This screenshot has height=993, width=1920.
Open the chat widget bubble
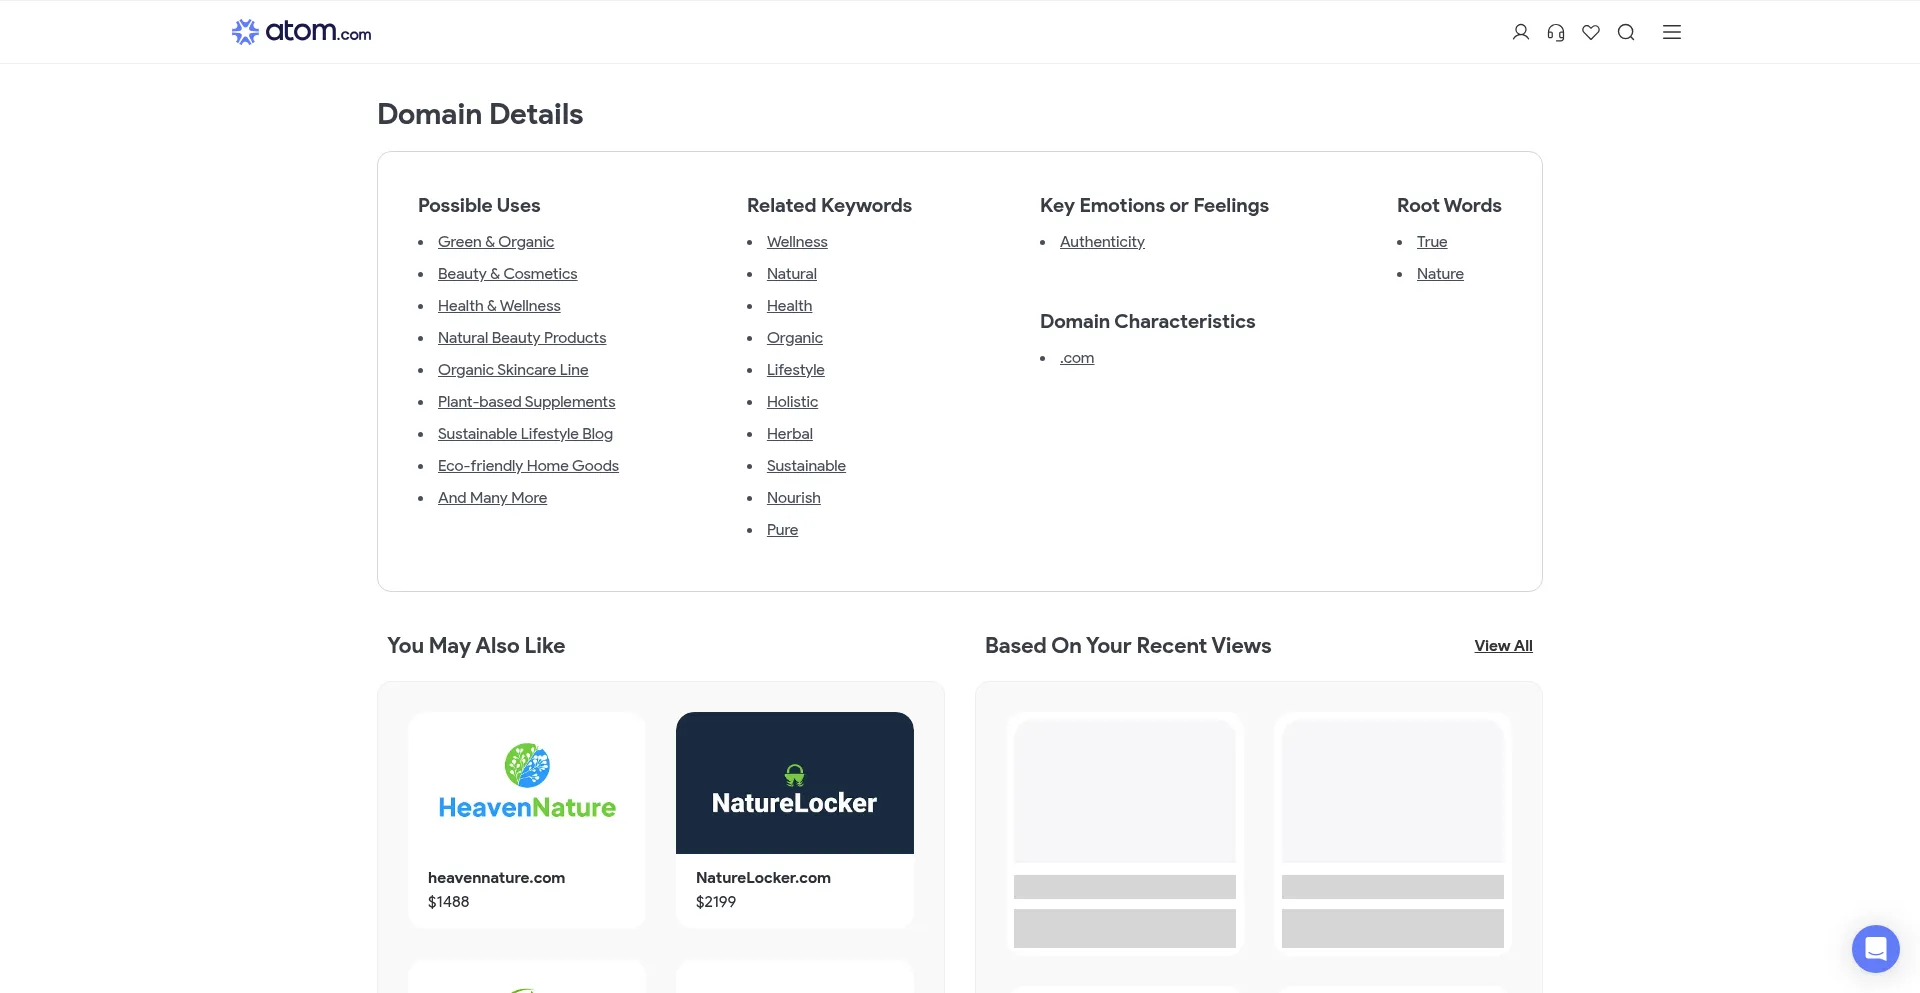pyautogui.click(x=1874, y=948)
